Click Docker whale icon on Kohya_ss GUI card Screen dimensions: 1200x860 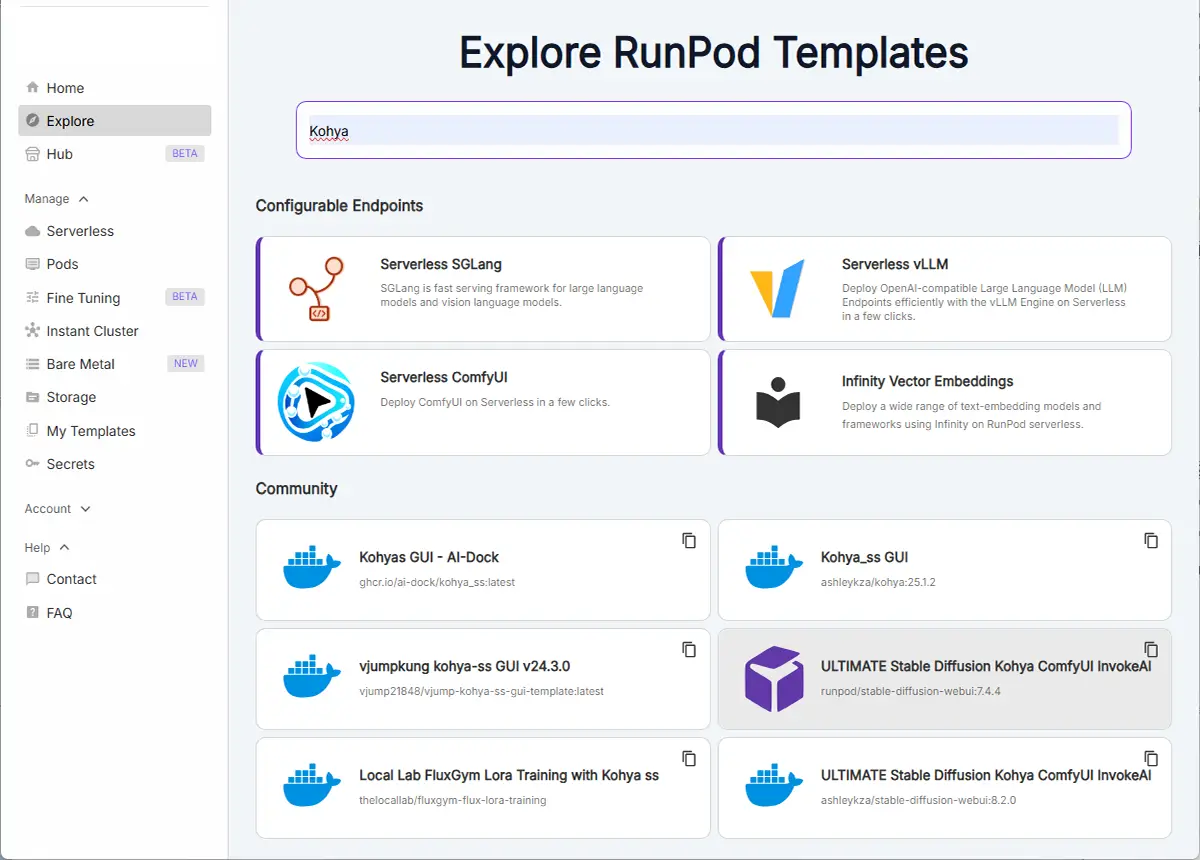[775, 568]
